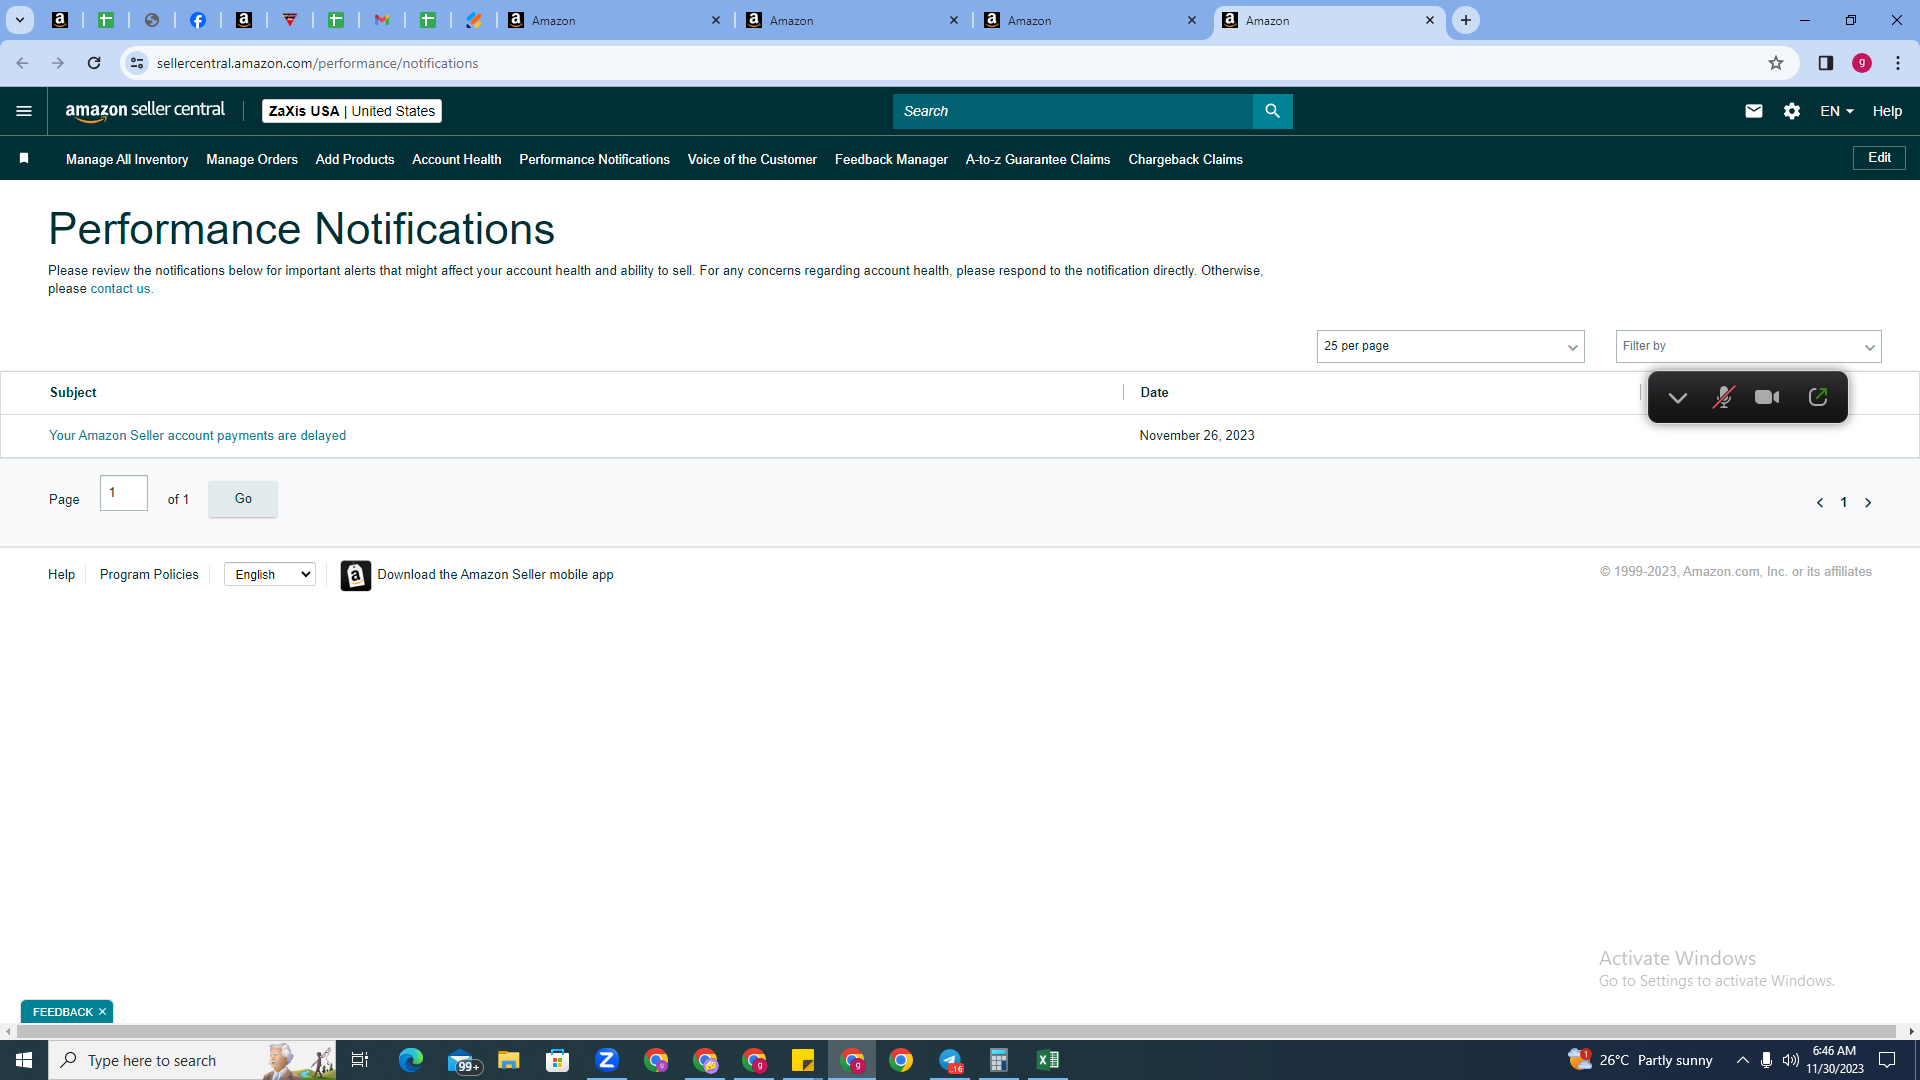The height and width of the screenshot is (1080, 1920).
Task: Open Chargeback Claims
Action: pyautogui.click(x=1185, y=159)
